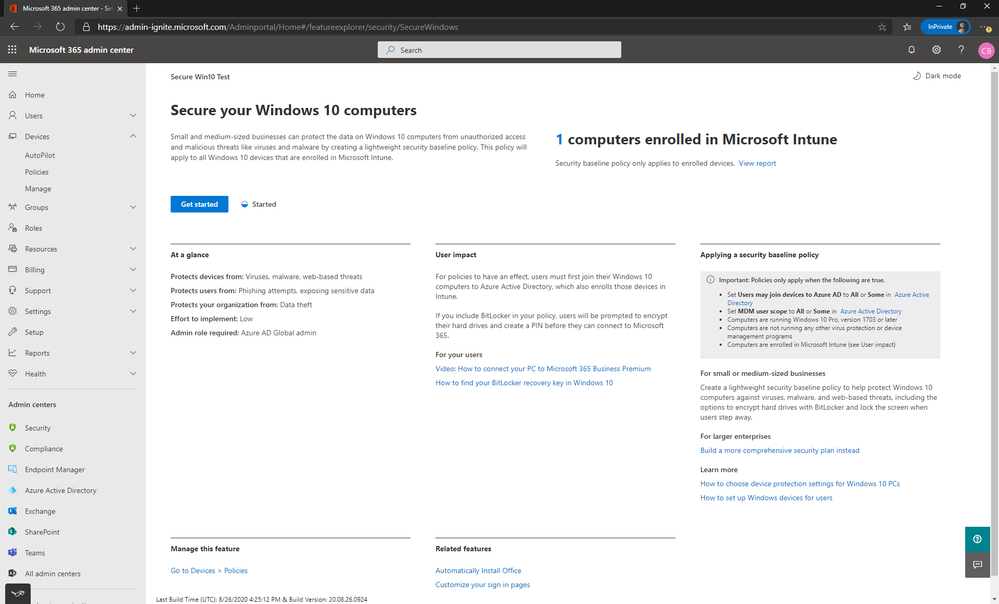The height and width of the screenshot is (604, 999).
Task: Click Go to Devices > Policies link
Action: coord(209,570)
